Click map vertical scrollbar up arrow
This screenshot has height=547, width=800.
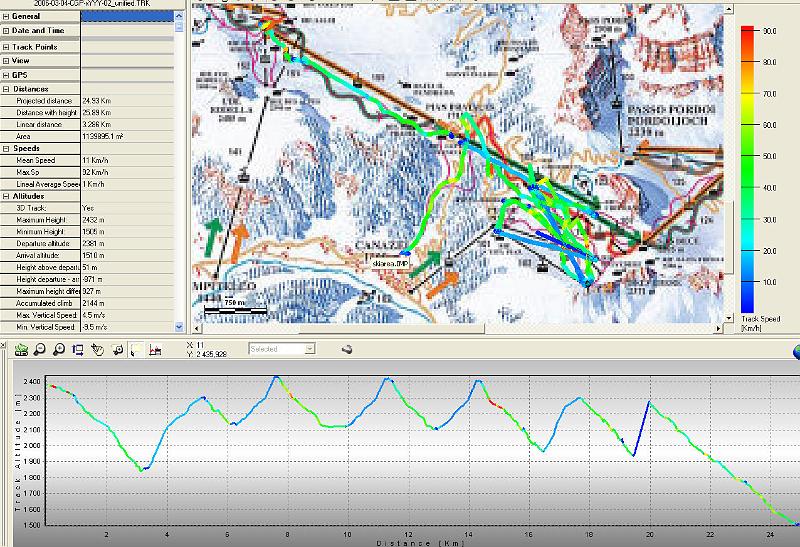click(x=729, y=9)
